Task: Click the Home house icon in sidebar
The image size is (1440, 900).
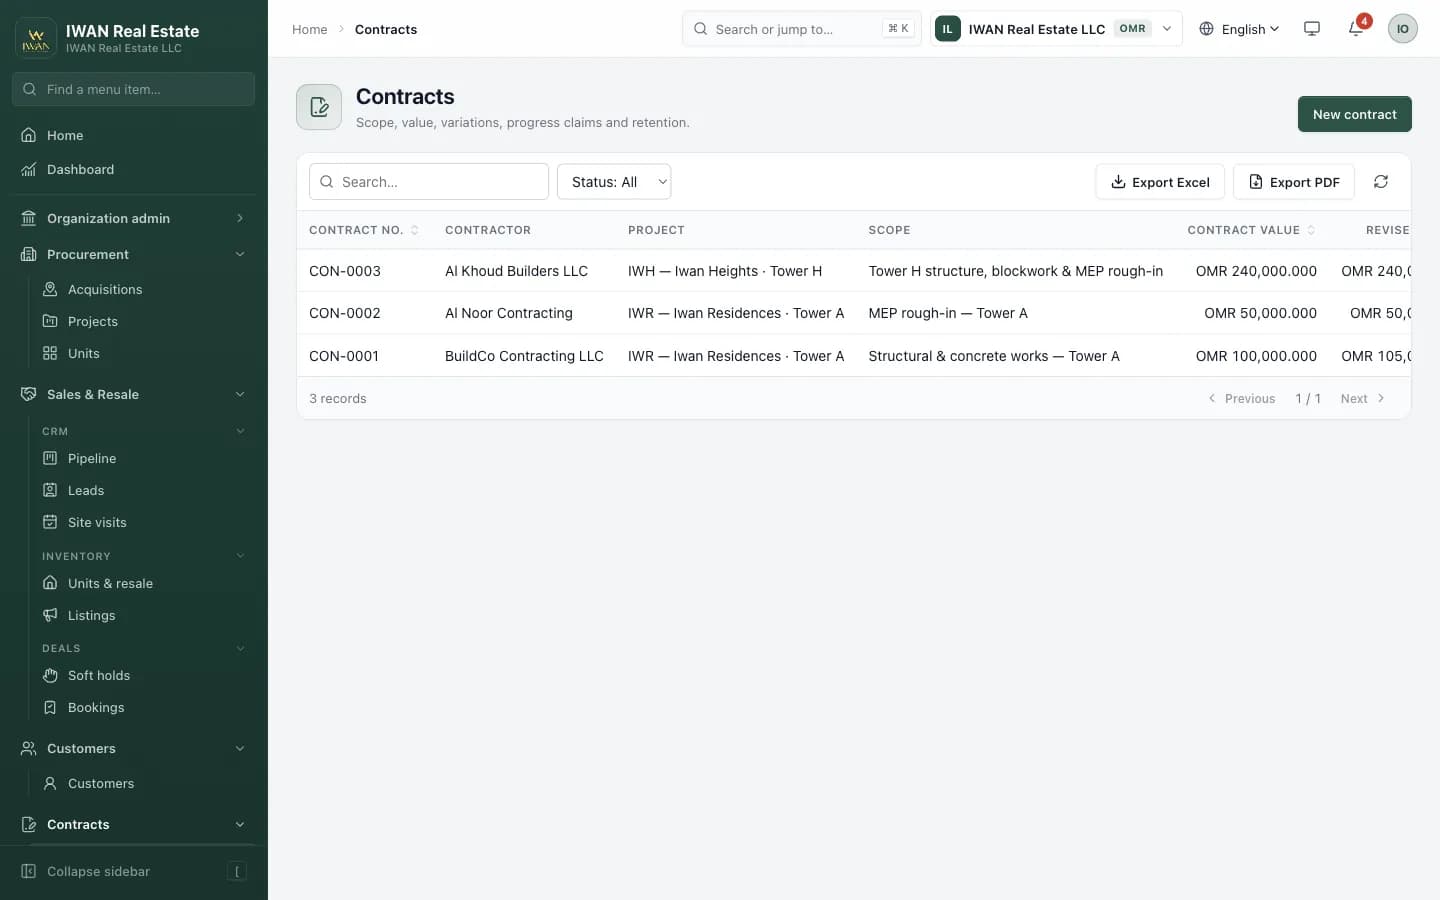Action: [29, 135]
